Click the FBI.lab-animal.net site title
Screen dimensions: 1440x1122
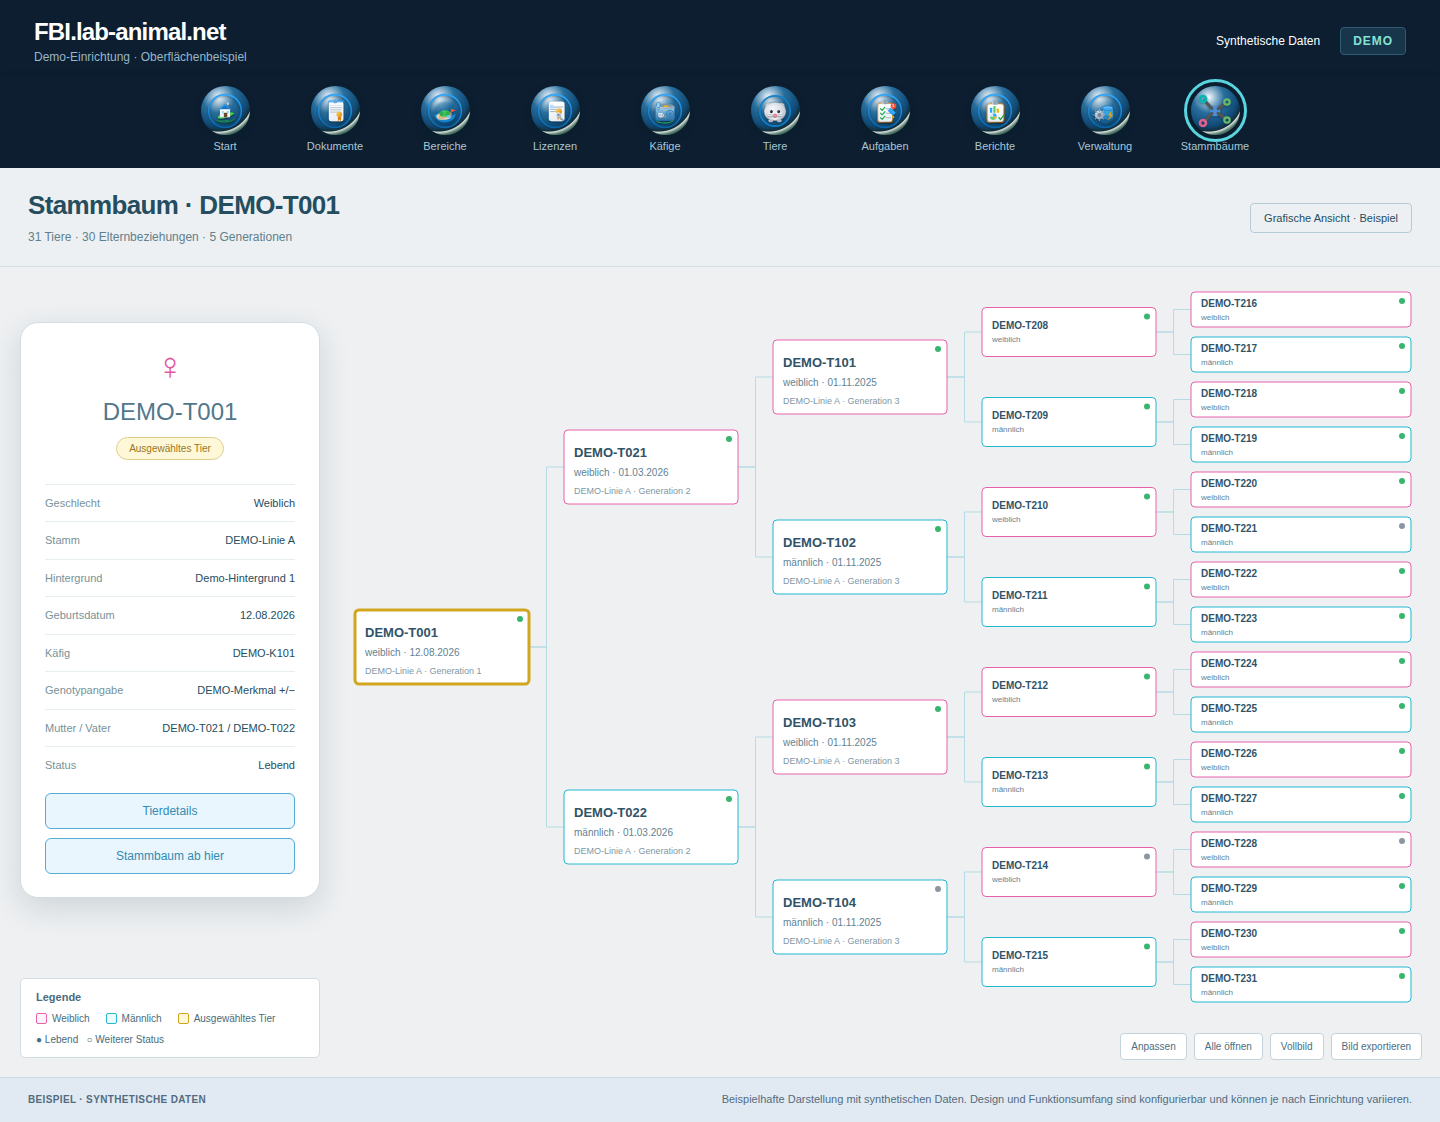coord(130,32)
